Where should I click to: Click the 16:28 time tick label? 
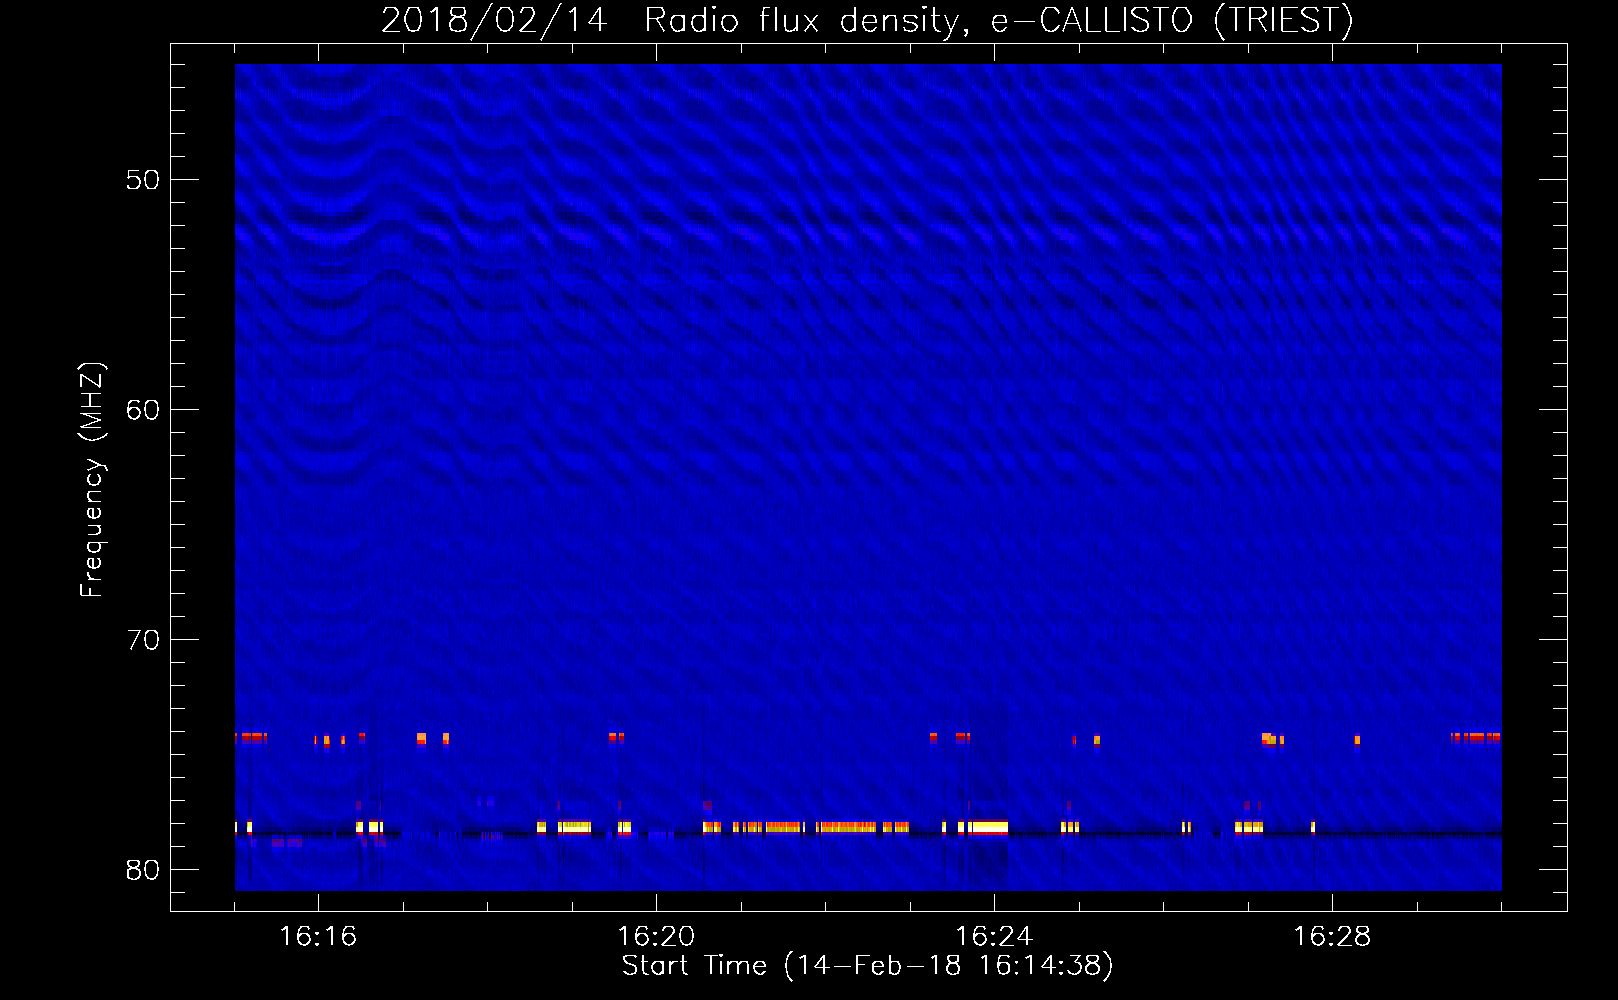tap(1332, 936)
